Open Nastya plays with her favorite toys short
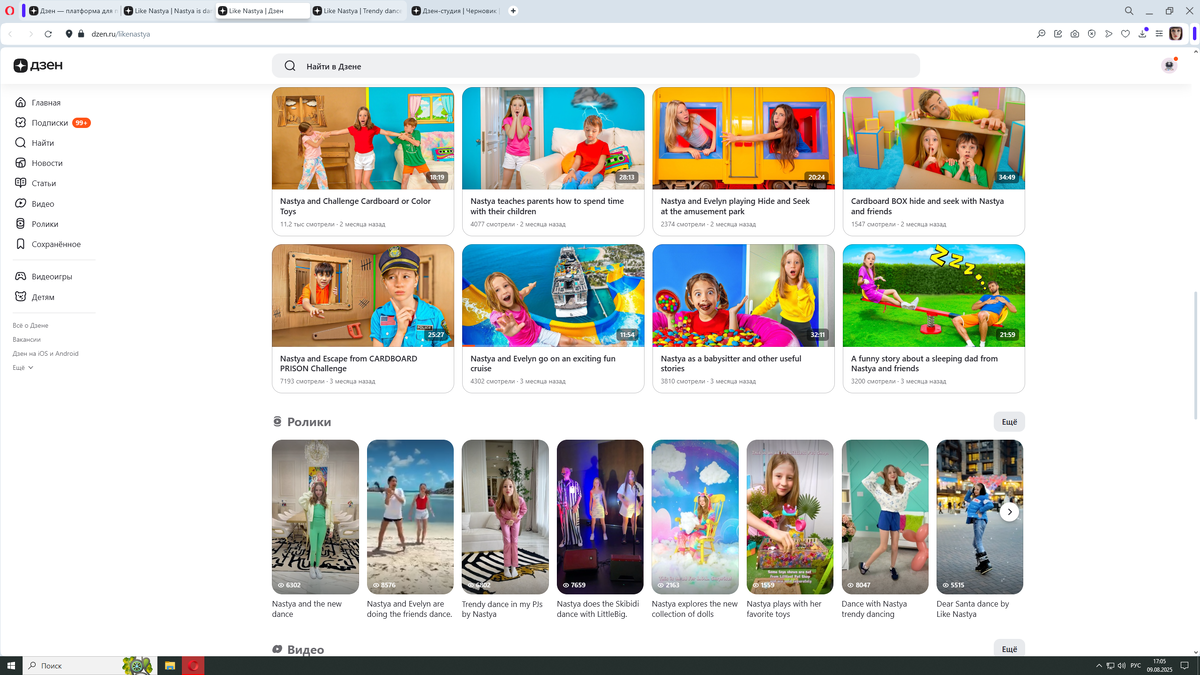1200x675 pixels. (790, 517)
